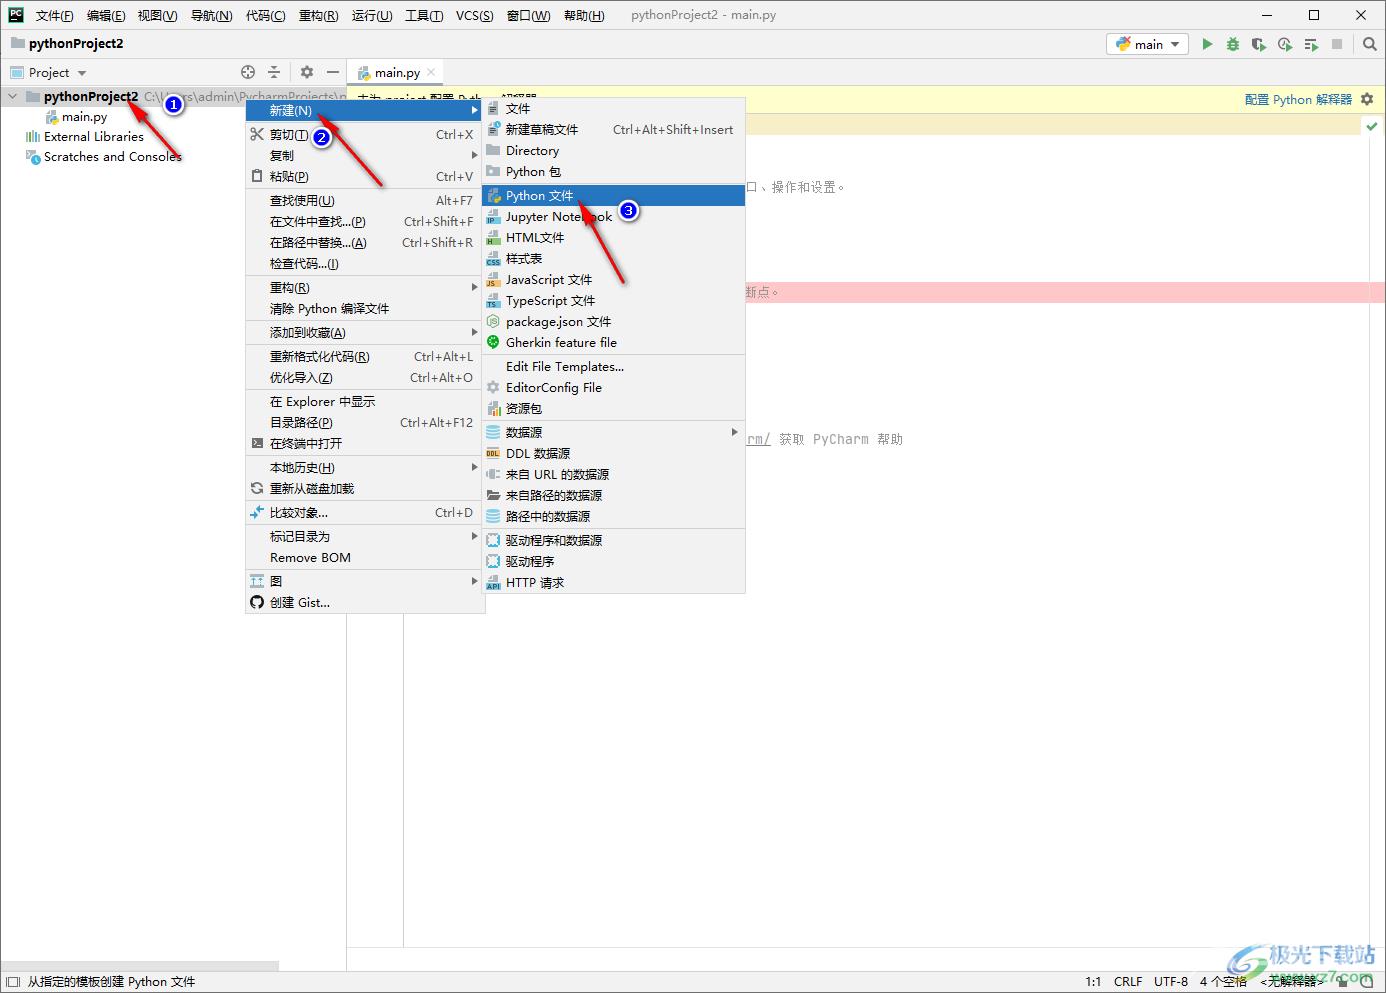Choose 在 Explorer 中显示
This screenshot has height=993, width=1386.
tap(364, 402)
